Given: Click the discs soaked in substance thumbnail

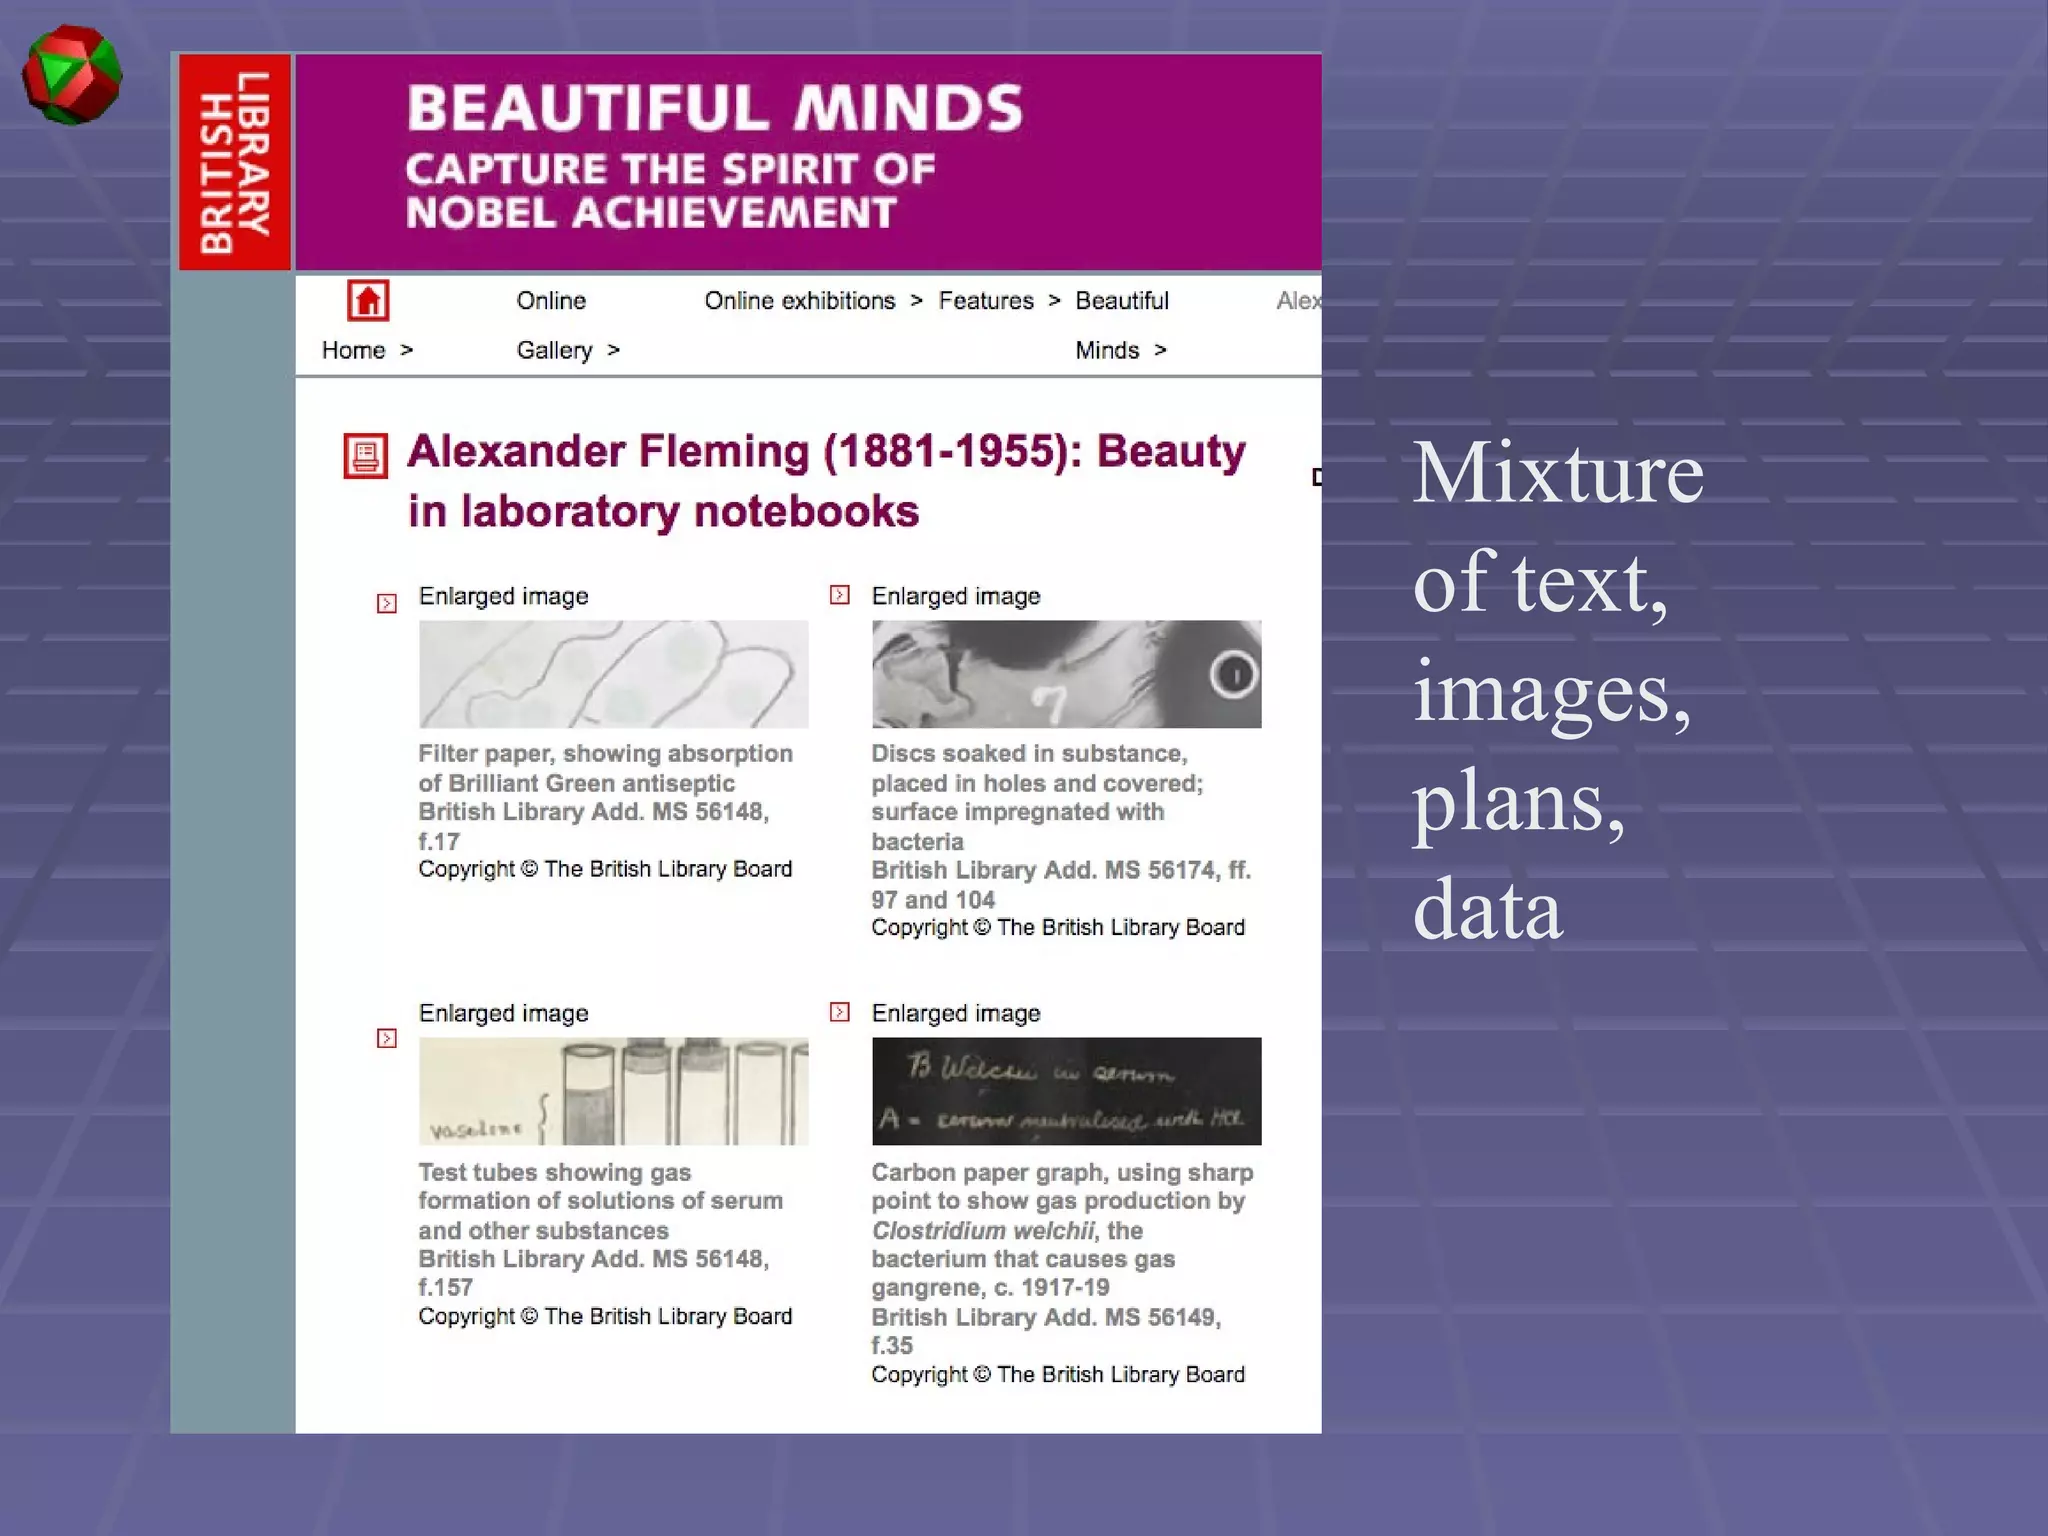Looking at the screenshot, I should pos(1066,674).
